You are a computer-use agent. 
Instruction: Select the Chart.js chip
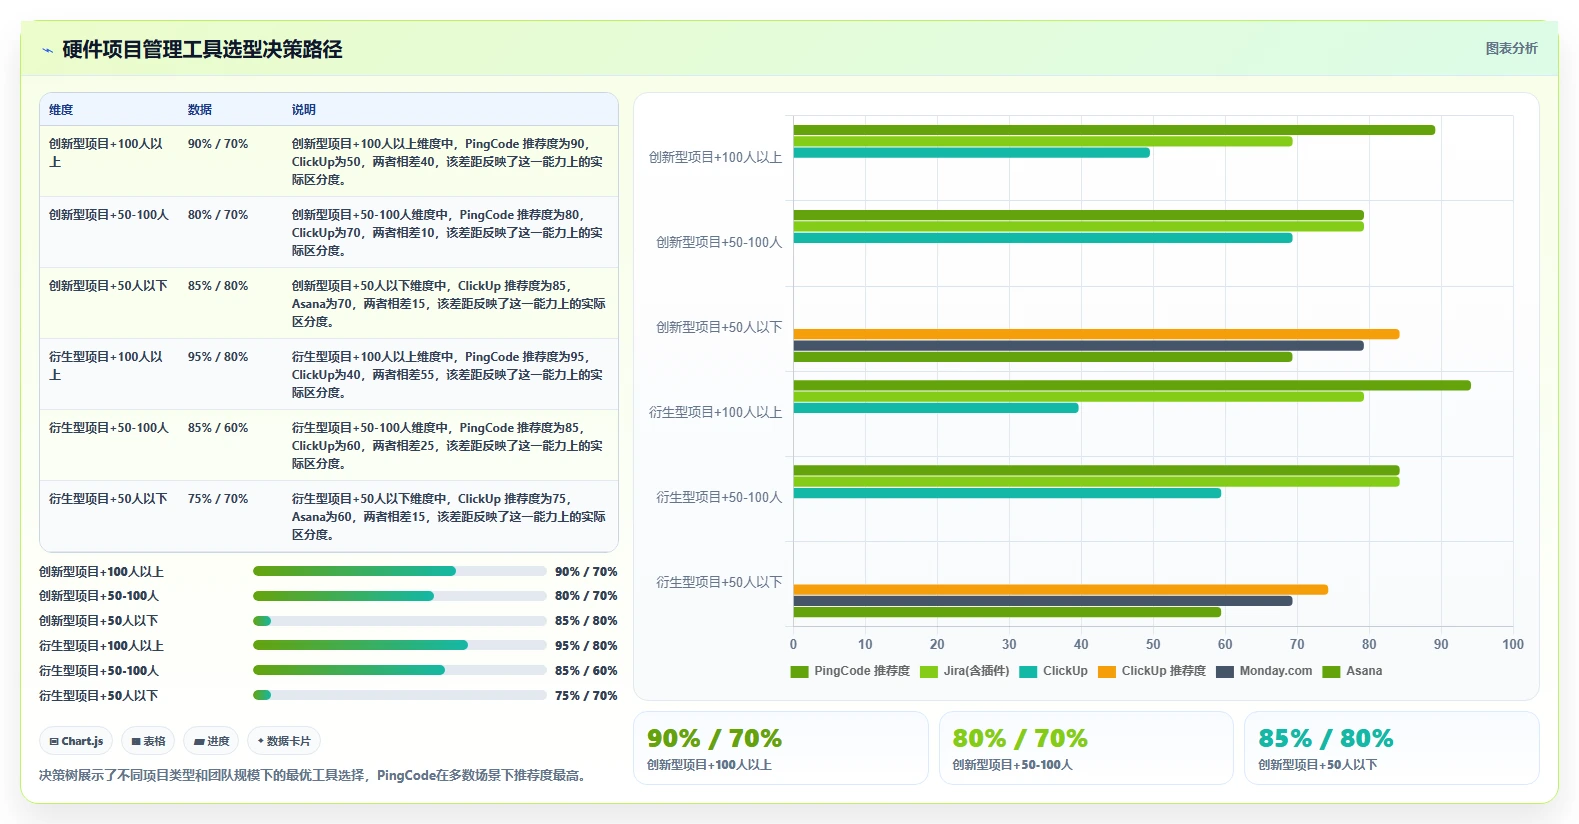click(77, 741)
